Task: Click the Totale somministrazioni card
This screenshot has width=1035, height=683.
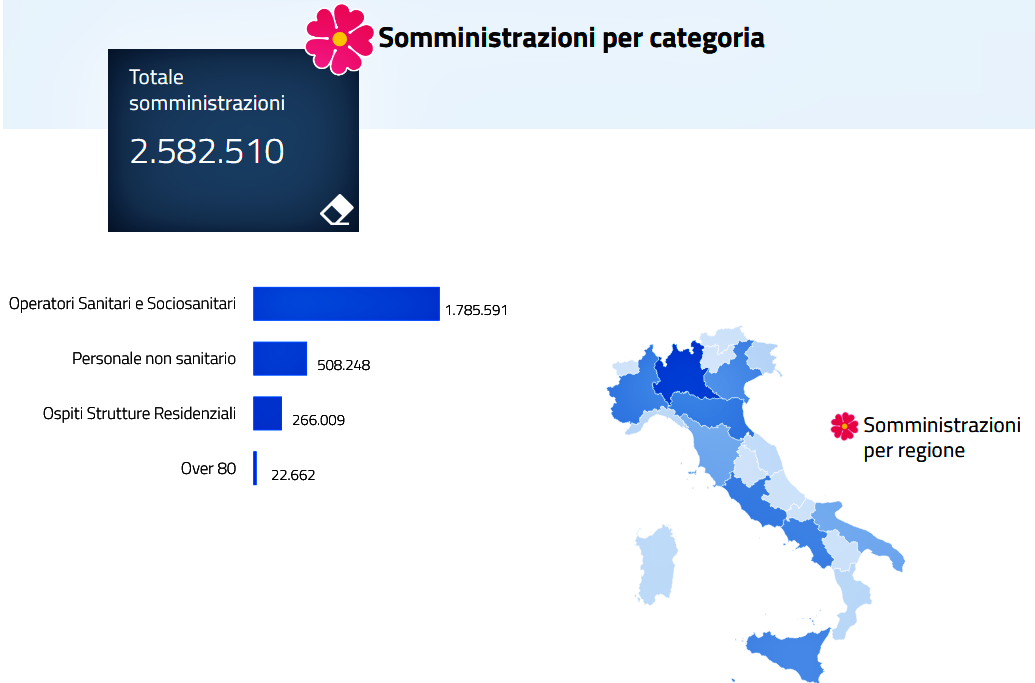Action: [x=233, y=140]
